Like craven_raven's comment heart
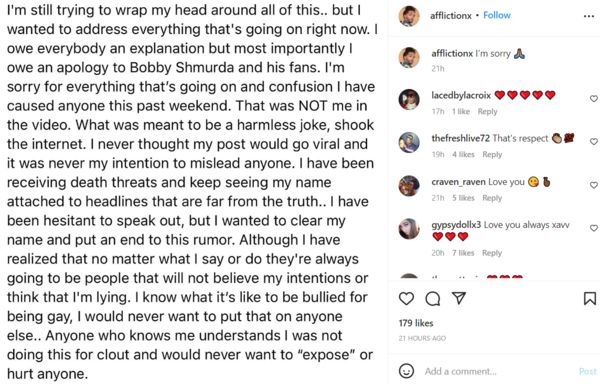 coord(593,185)
